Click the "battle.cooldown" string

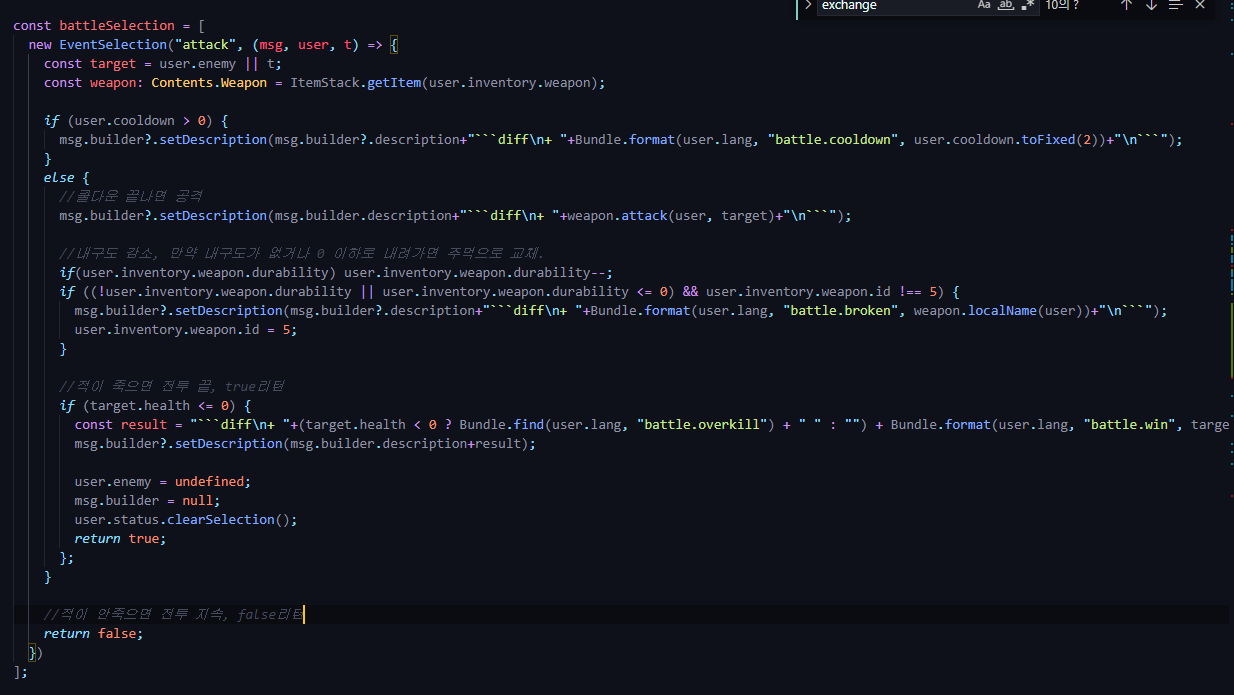pyautogui.click(x=832, y=139)
